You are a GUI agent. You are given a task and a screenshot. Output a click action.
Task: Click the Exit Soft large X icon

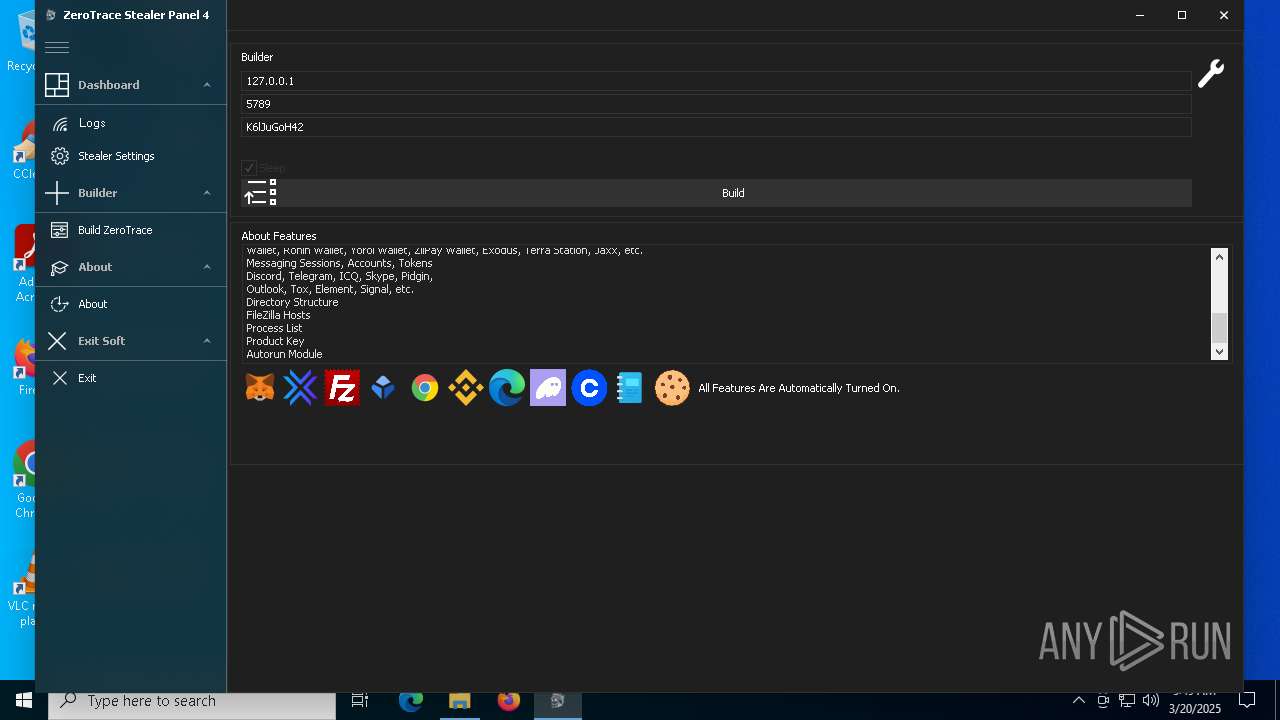point(57,341)
